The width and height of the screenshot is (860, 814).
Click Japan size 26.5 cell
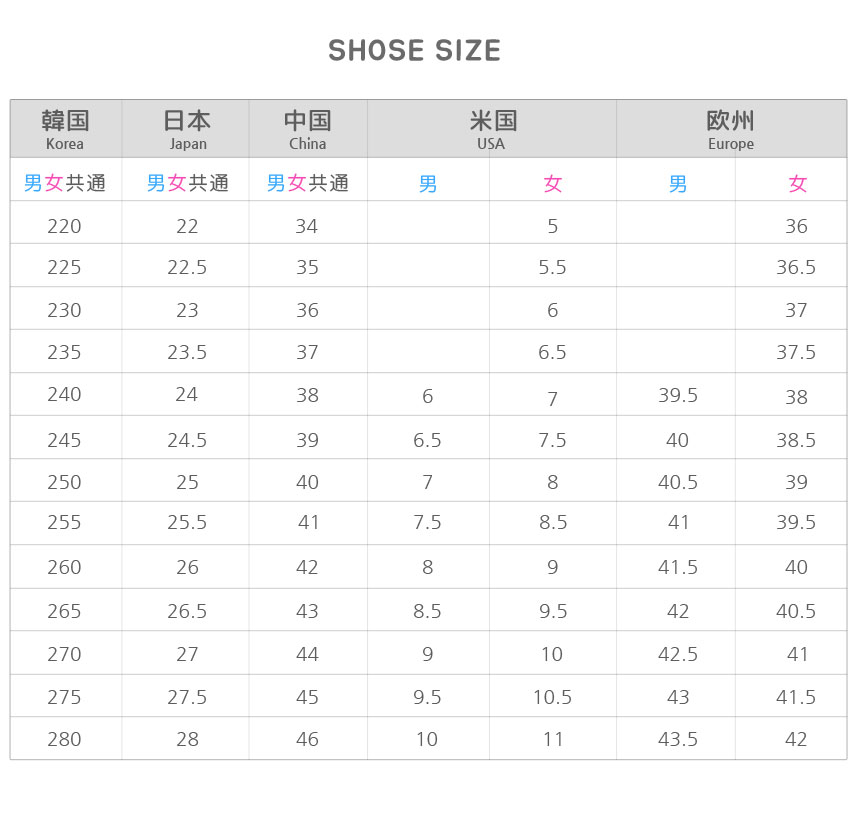click(x=187, y=611)
